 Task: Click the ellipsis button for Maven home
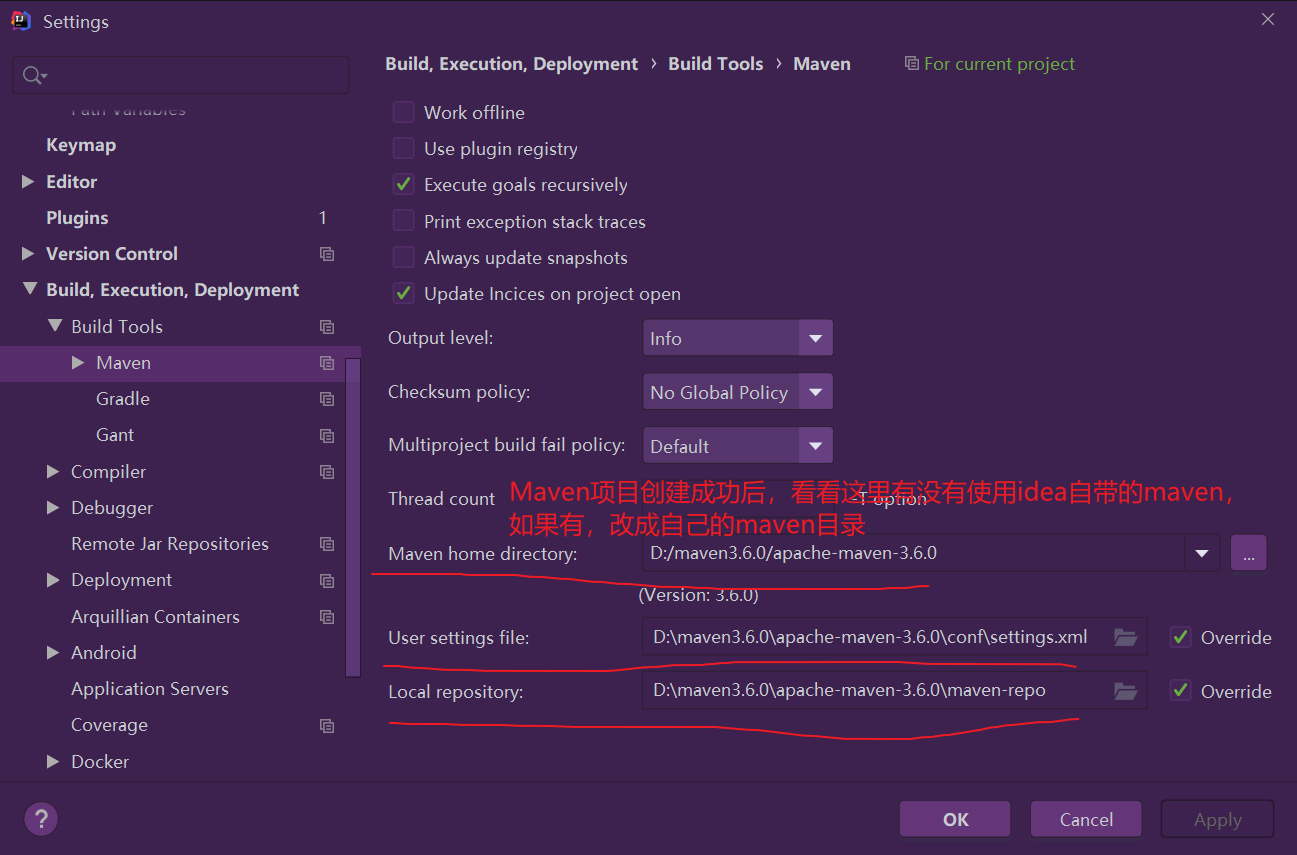point(1249,553)
